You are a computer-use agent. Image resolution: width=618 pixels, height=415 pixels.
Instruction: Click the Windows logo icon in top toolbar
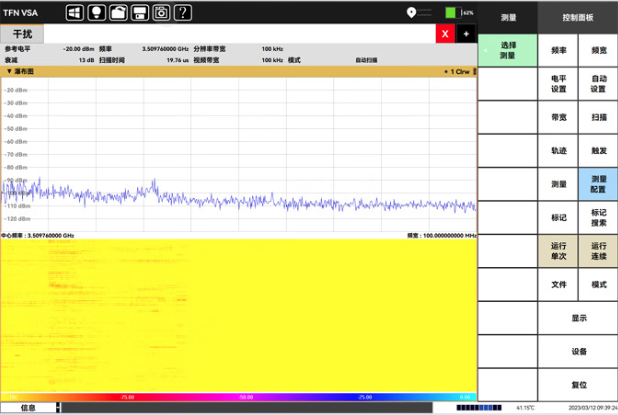(76, 13)
